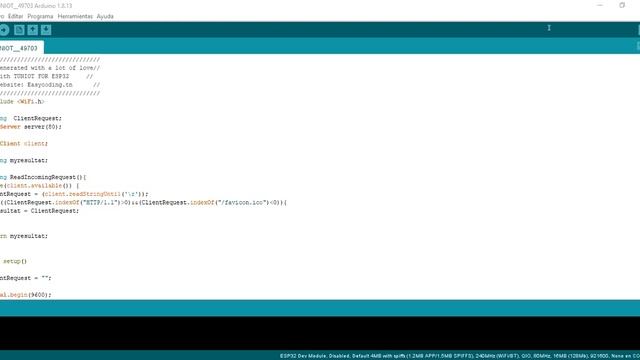Image resolution: width=640 pixels, height=360 pixels.
Task: Save the sketch with the down-arrow Save icon
Action: 46,30
